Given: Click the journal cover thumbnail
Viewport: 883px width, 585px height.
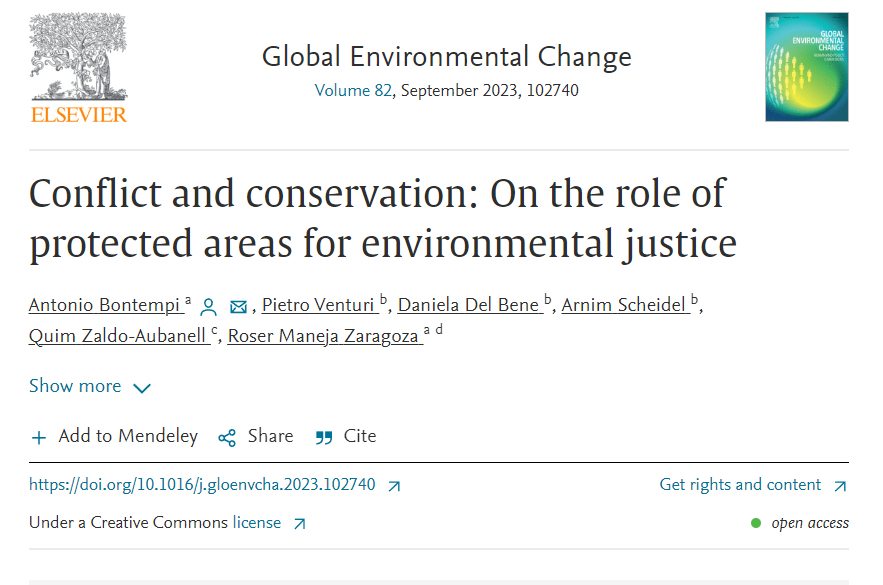Looking at the screenshot, I should (806, 67).
